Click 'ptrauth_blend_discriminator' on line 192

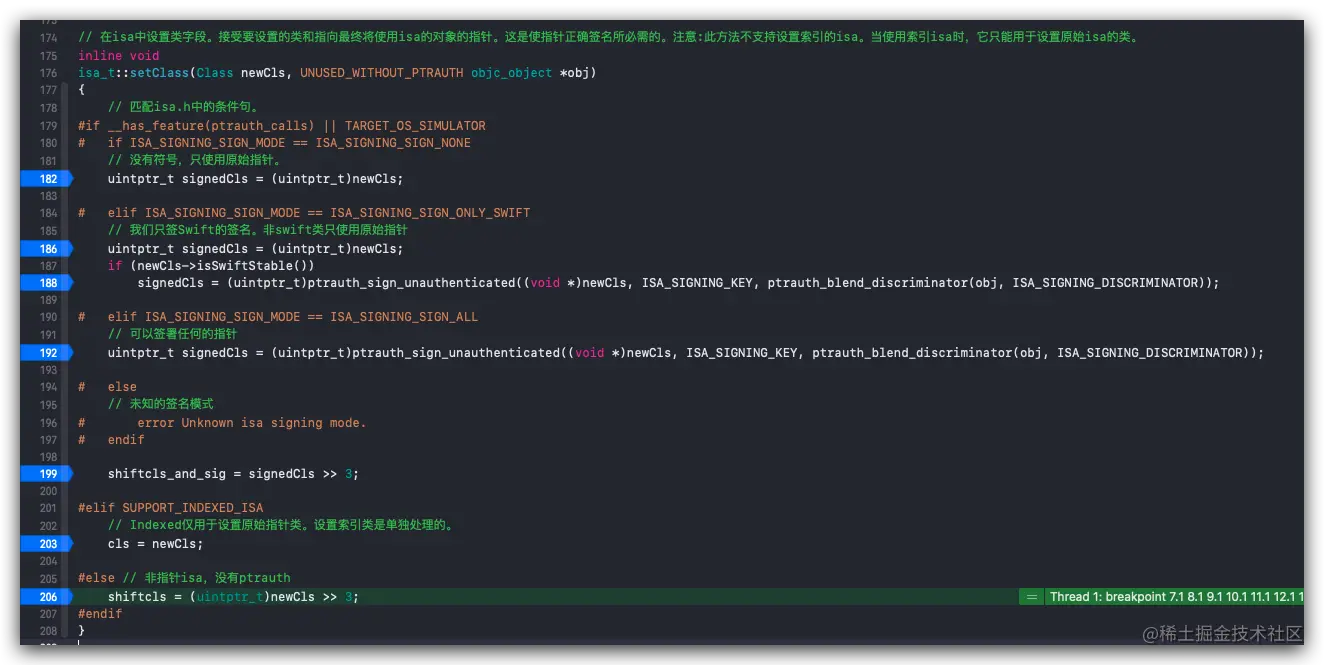click(911, 353)
